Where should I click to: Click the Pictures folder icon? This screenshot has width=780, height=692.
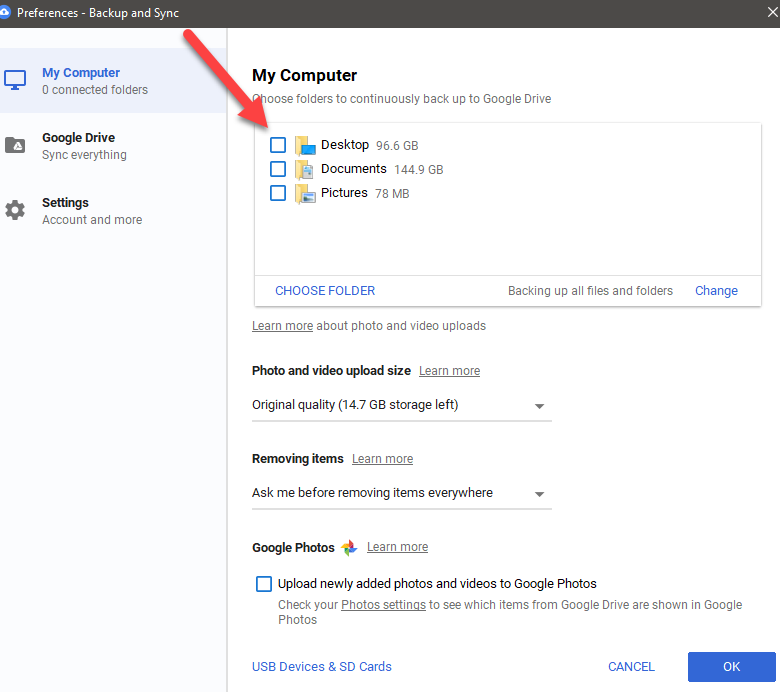click(x=305, y=194)
